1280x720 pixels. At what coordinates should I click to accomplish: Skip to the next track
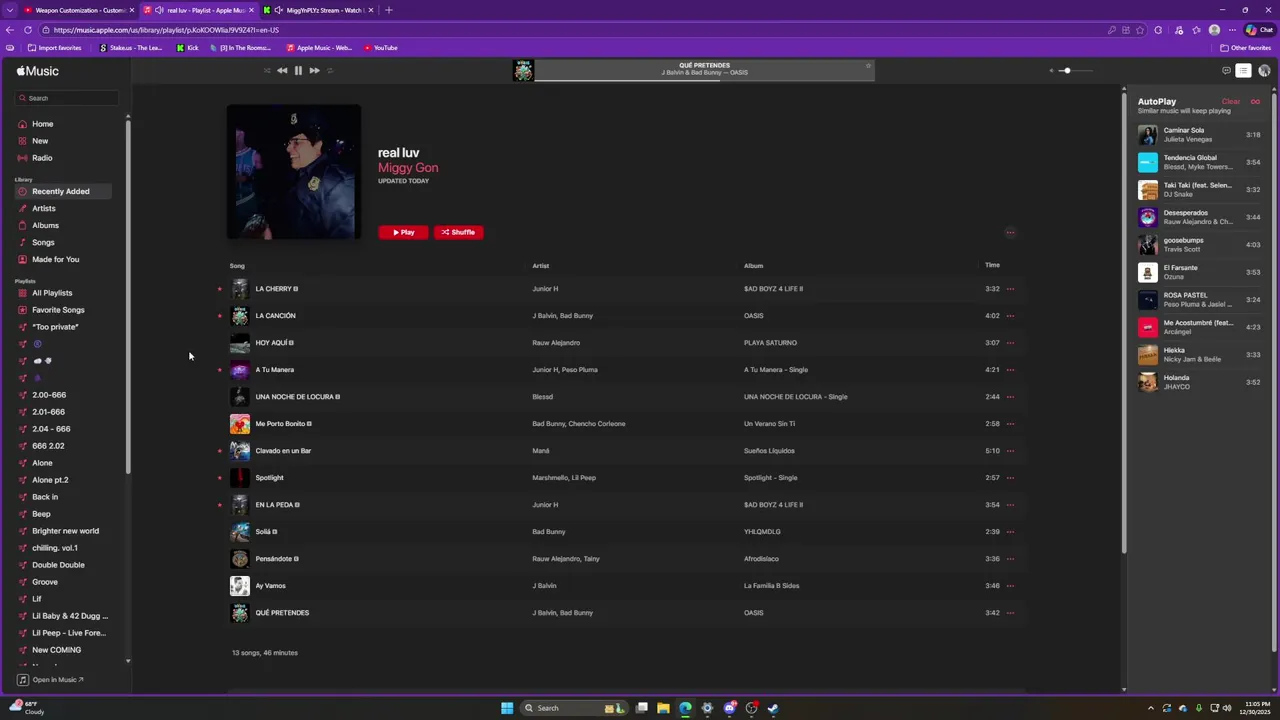coord(314,71)
